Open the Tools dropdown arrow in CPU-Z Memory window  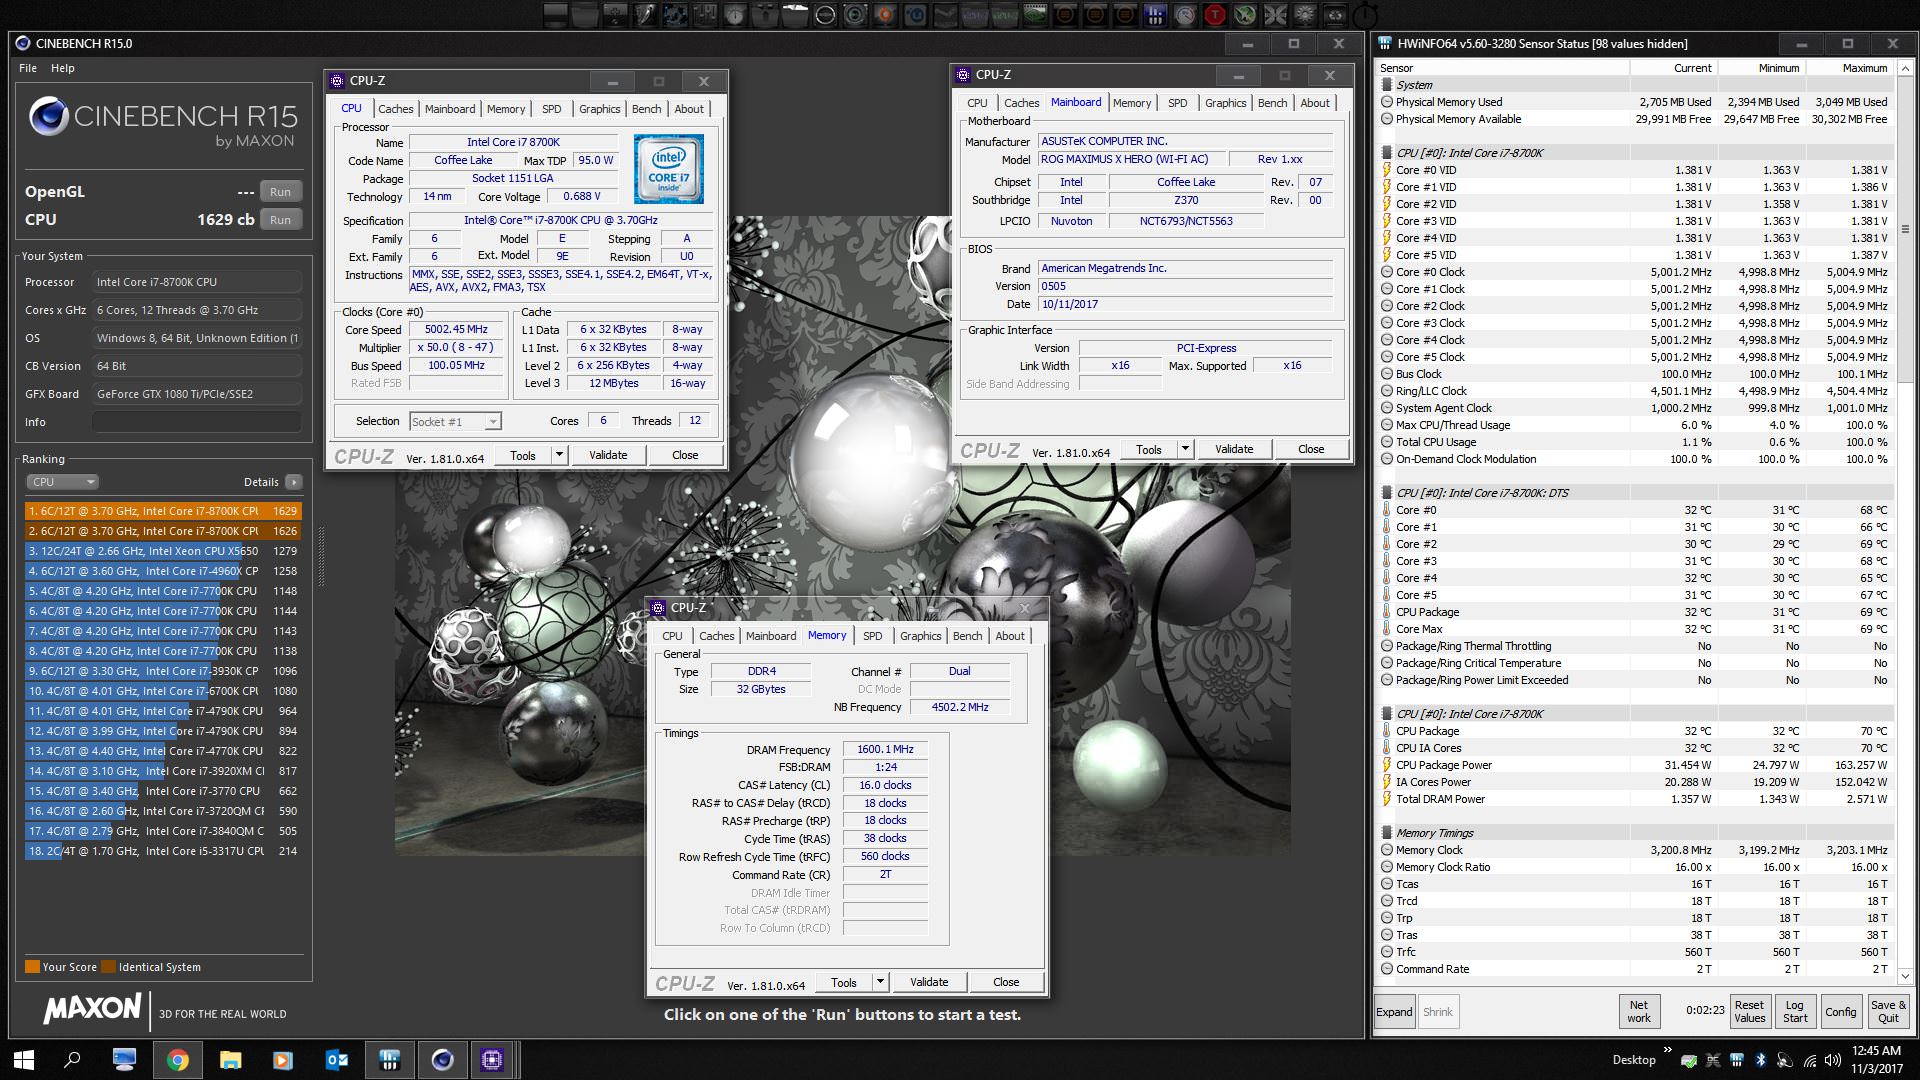[x=880, y=982]
